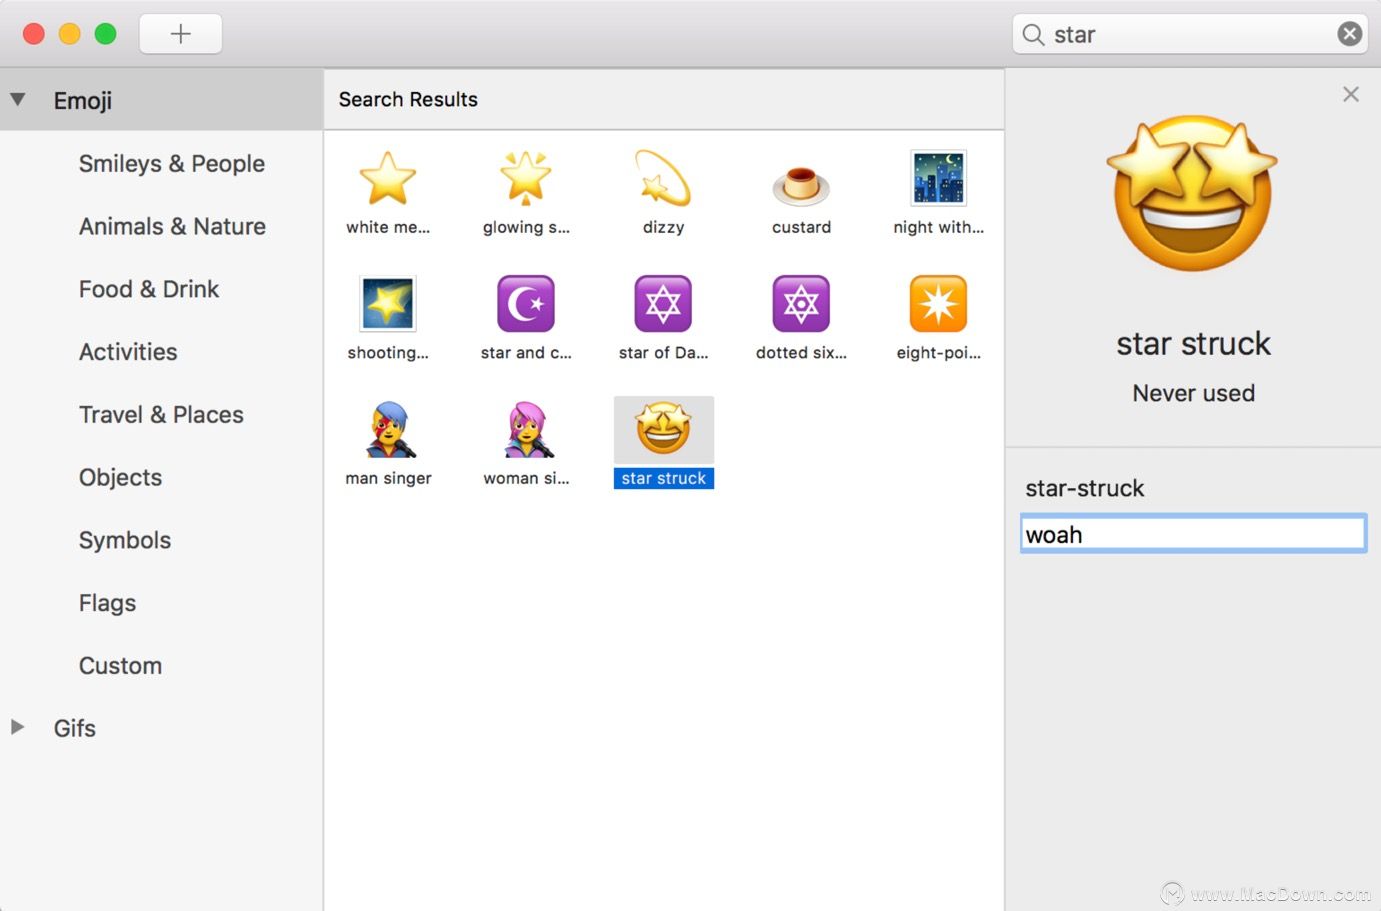The height and width of the screenshot is (911, 1381).
Task: Click the yellow minimize window button
Action: 69,34
